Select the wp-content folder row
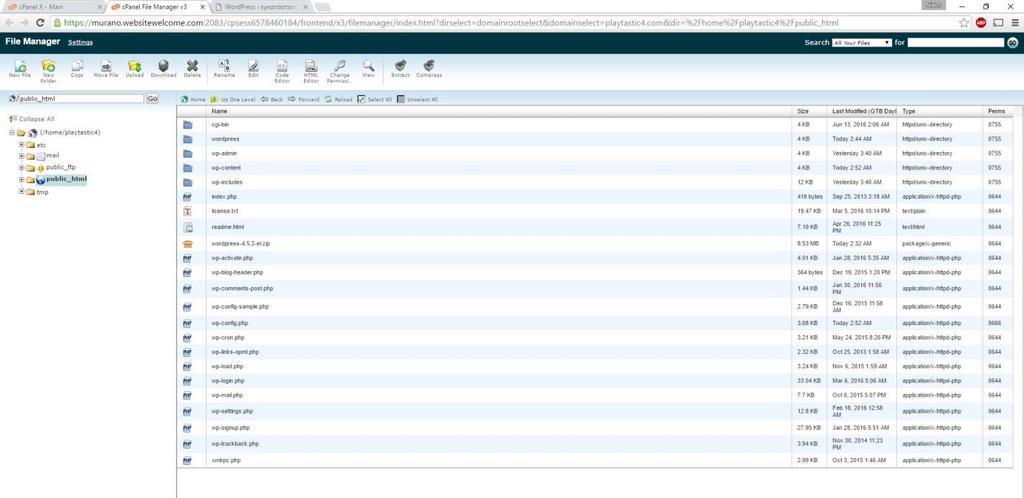 [594, 168]
